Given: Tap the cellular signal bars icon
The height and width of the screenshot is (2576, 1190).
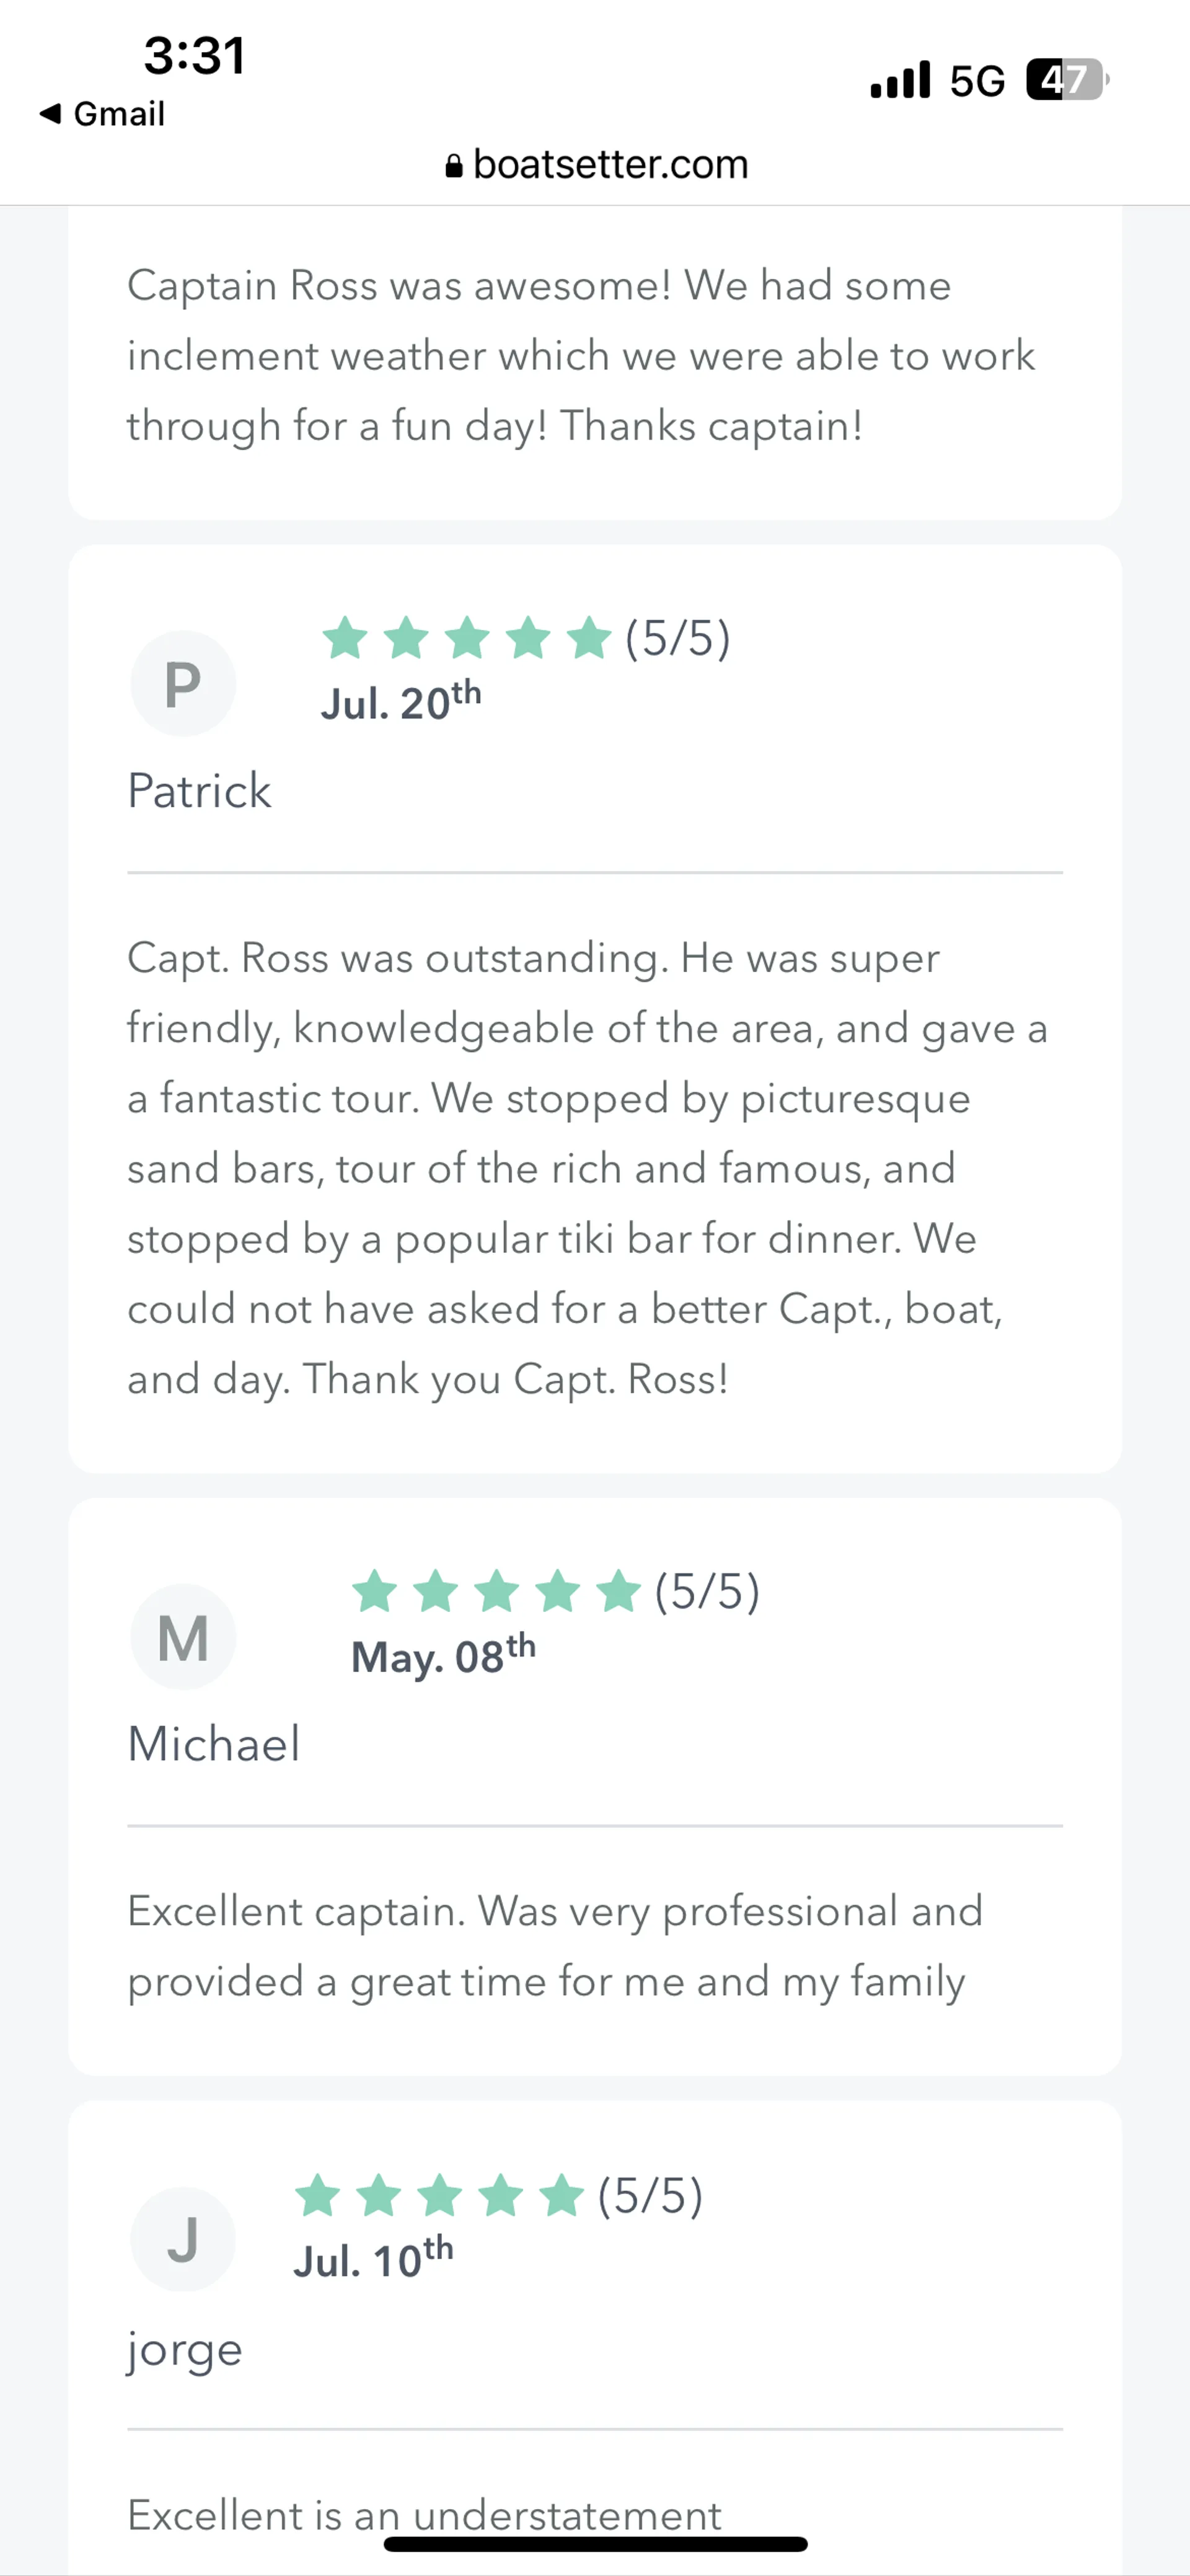Looking at the screenshot, I should (900, 80).
